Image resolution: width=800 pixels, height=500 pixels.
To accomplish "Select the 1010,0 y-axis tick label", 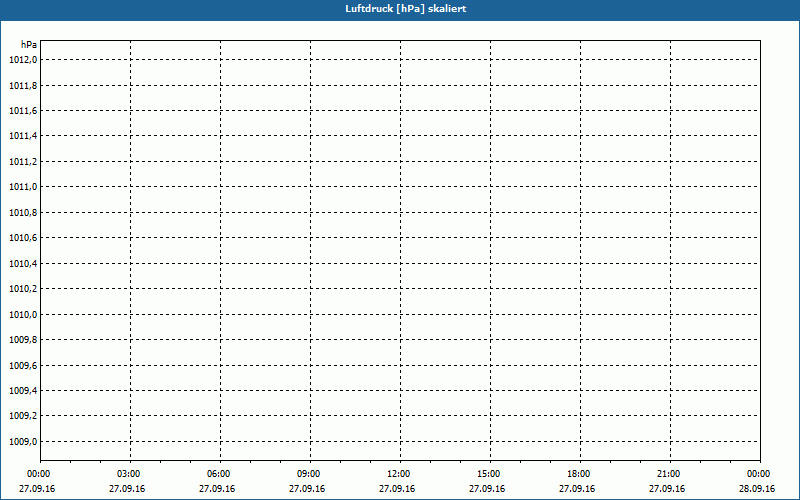I will (x=23, y=314).
